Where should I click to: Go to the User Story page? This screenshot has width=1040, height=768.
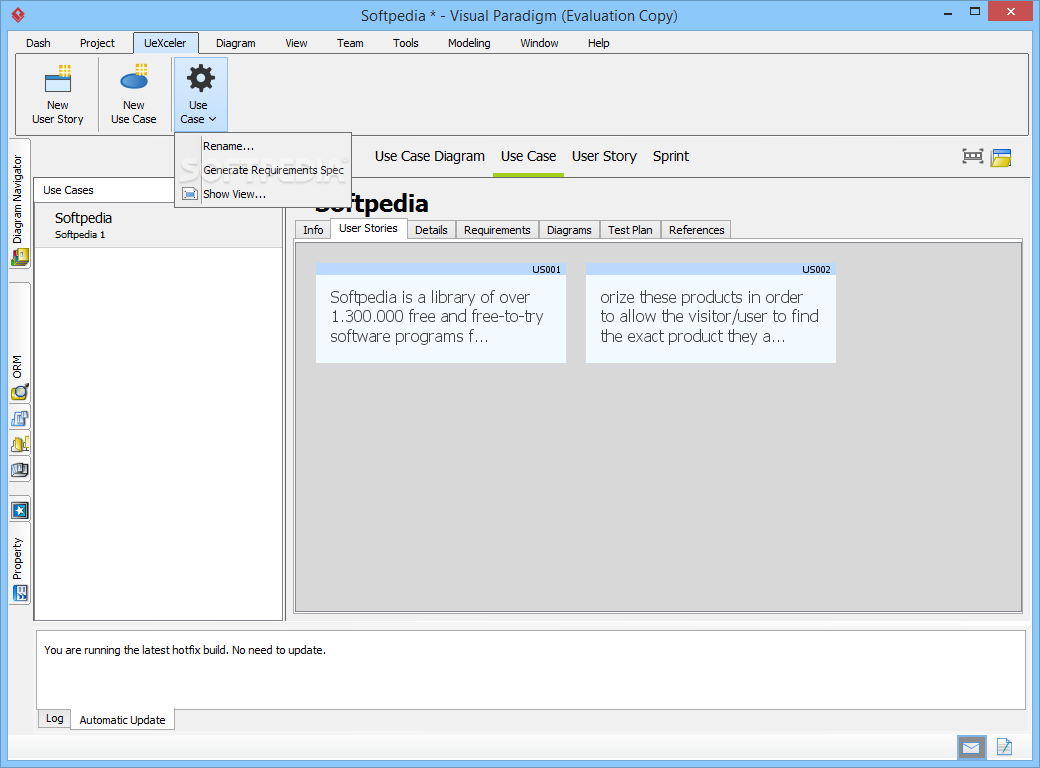pyautogui.click(x=604, y=157)
